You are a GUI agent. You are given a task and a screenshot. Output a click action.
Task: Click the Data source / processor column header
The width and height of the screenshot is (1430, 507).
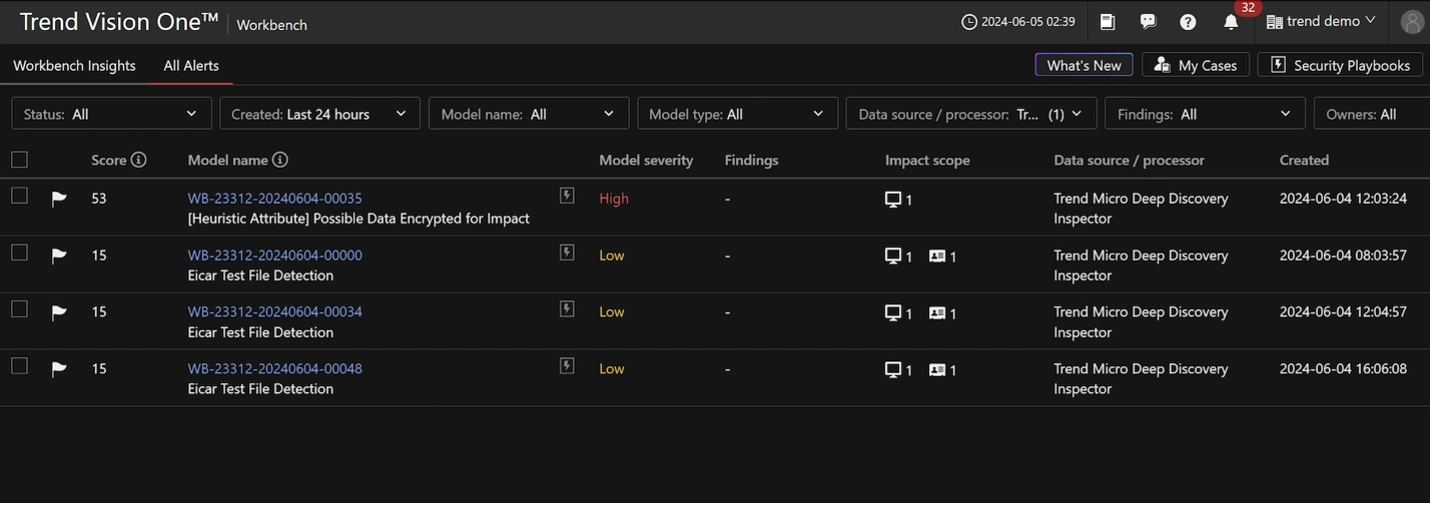(x=1129, y=160)
